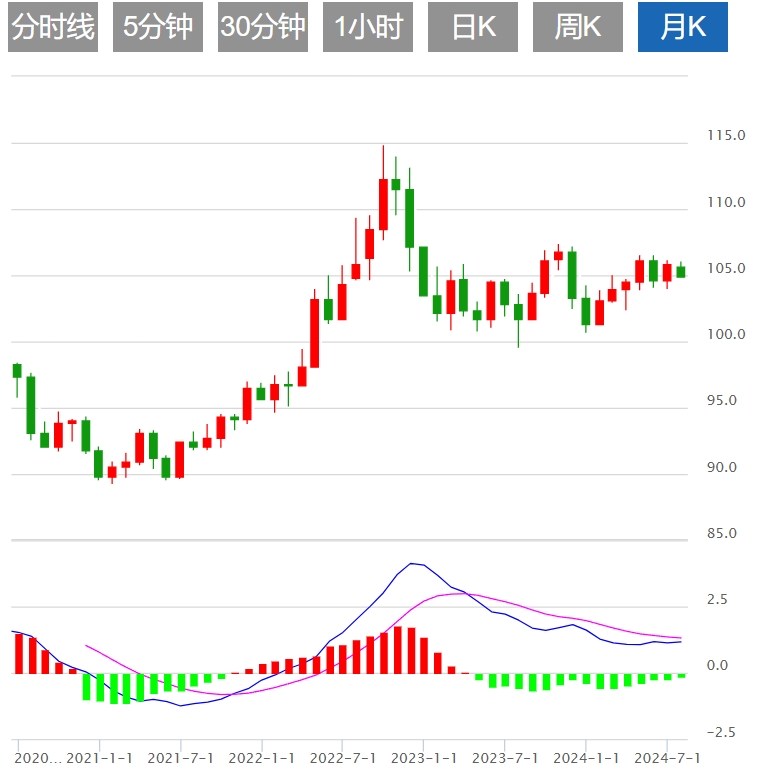
Task: Click the tallest red MACD histogram bar
Action: pyautogui.click(x=398, y=650)
